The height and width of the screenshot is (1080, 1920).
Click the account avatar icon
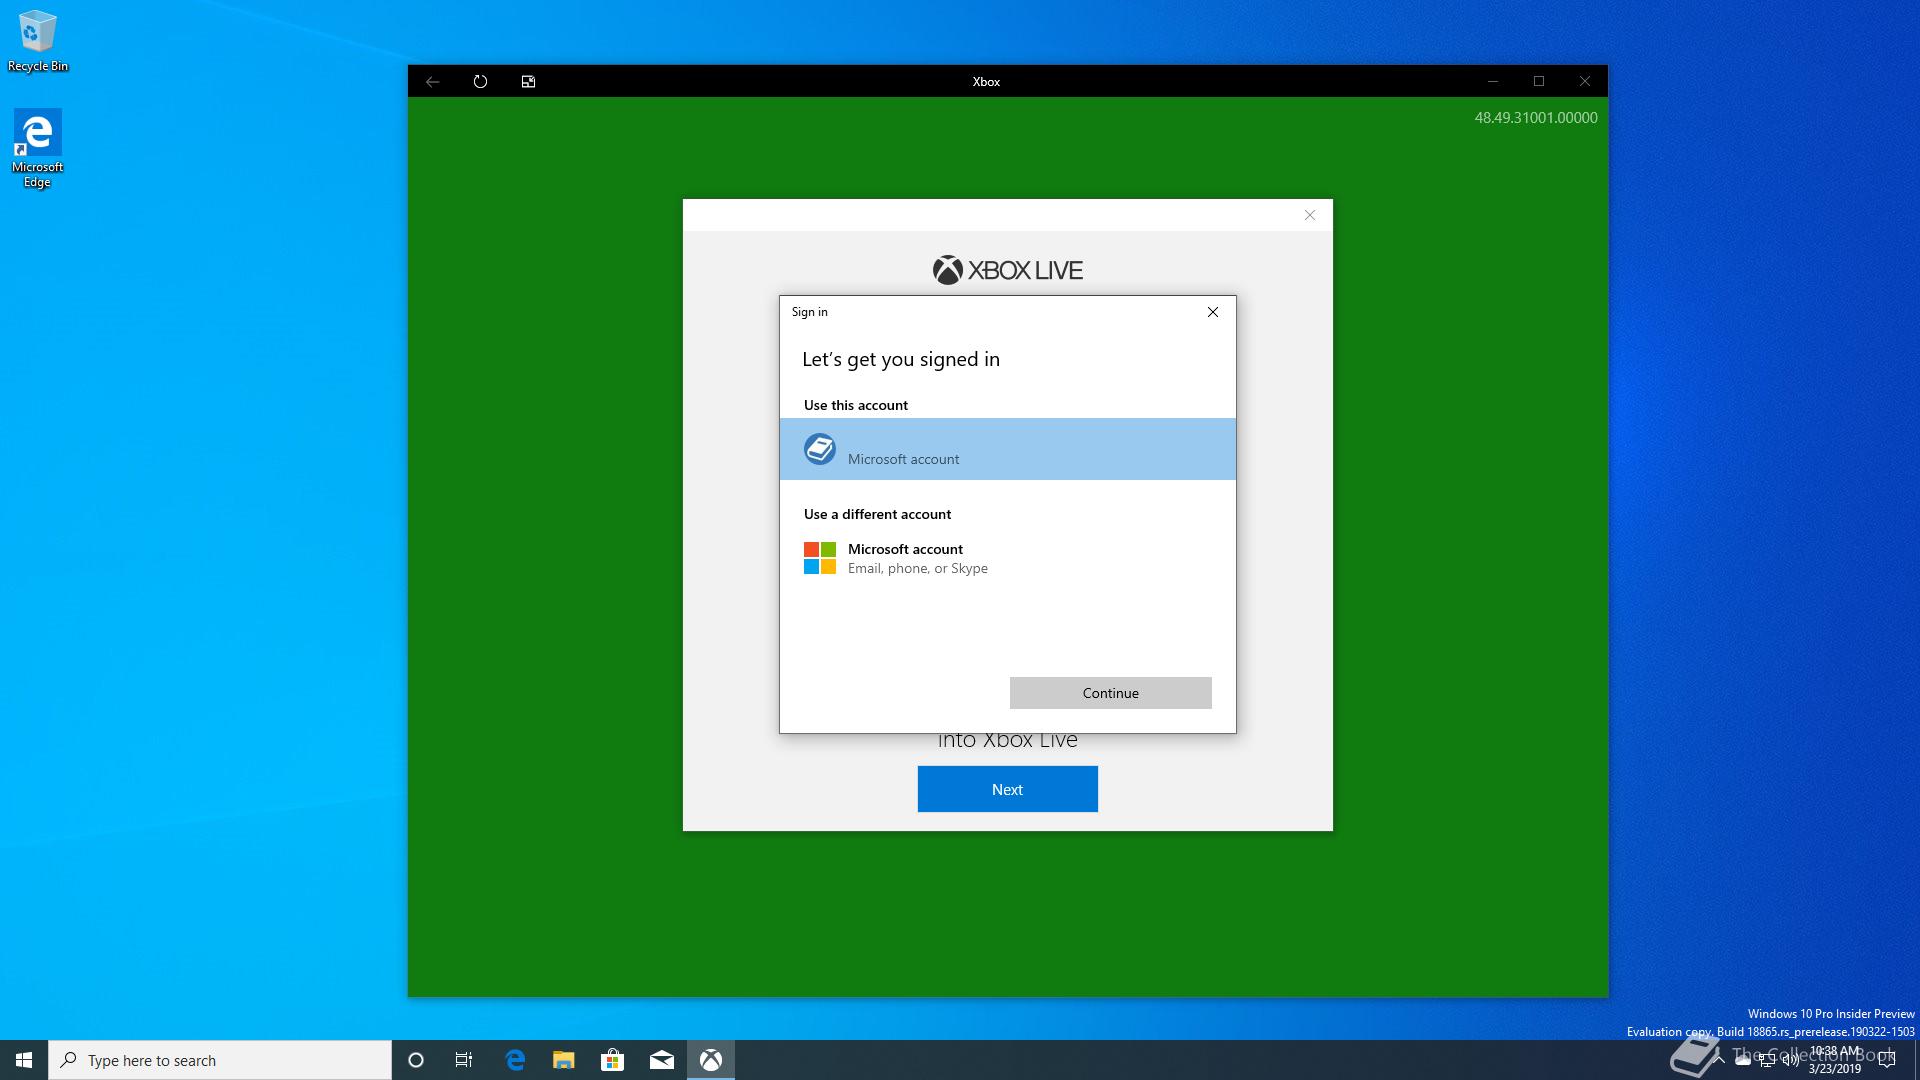(x=820, y=449)
